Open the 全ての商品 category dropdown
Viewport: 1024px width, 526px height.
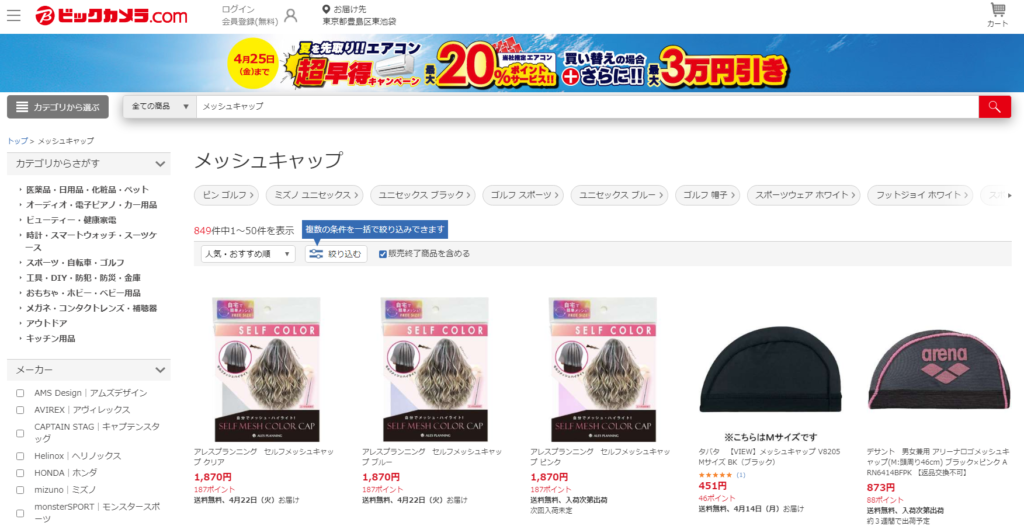click(160, 107)
